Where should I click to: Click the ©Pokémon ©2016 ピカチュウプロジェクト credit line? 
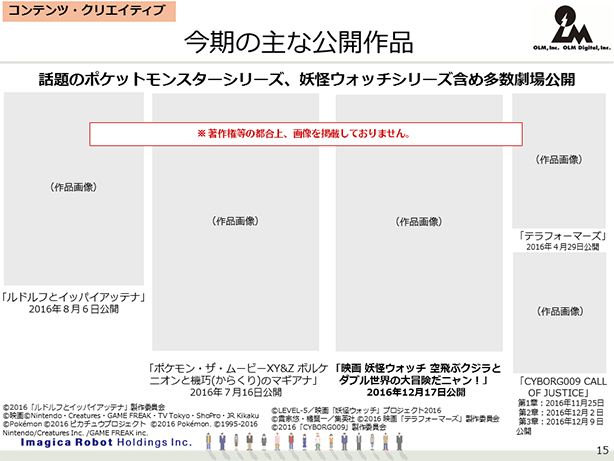click(130, 424)
